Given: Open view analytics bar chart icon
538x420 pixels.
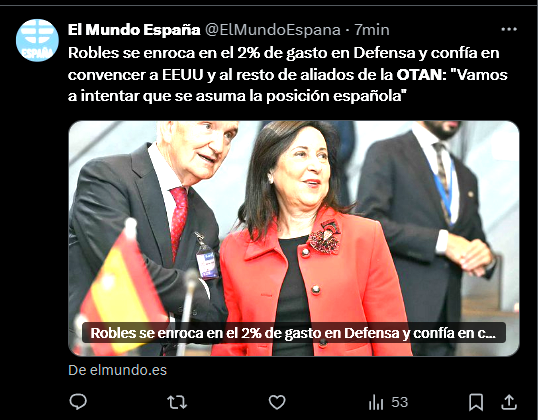Looking at the screenshot, I should click(x=376, y=402).
